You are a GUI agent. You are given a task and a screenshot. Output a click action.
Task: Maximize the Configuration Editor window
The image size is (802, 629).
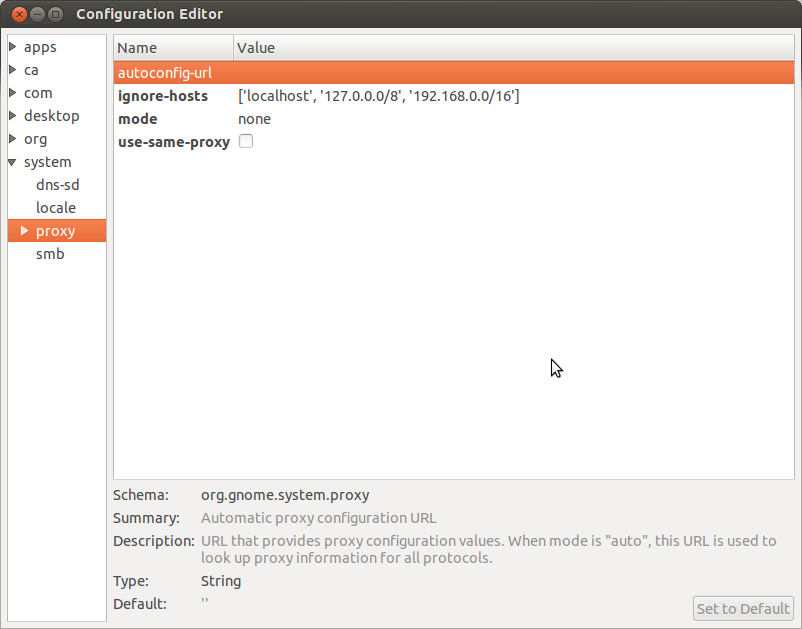click(56, 14)
